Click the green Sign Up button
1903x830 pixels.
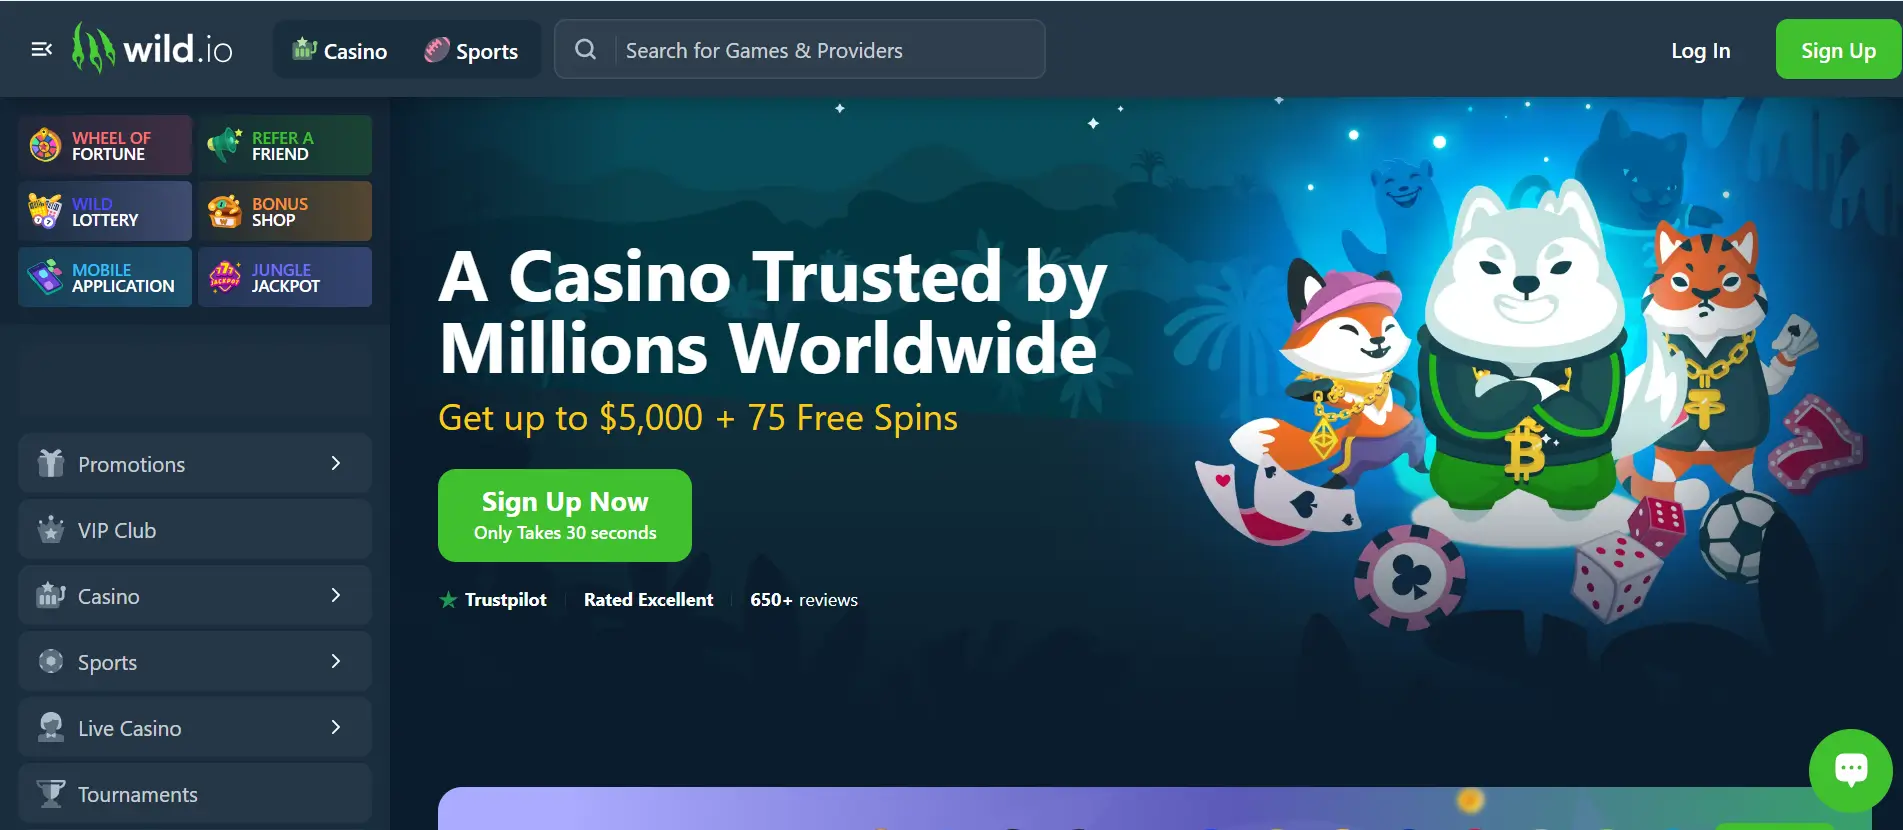1838,49
